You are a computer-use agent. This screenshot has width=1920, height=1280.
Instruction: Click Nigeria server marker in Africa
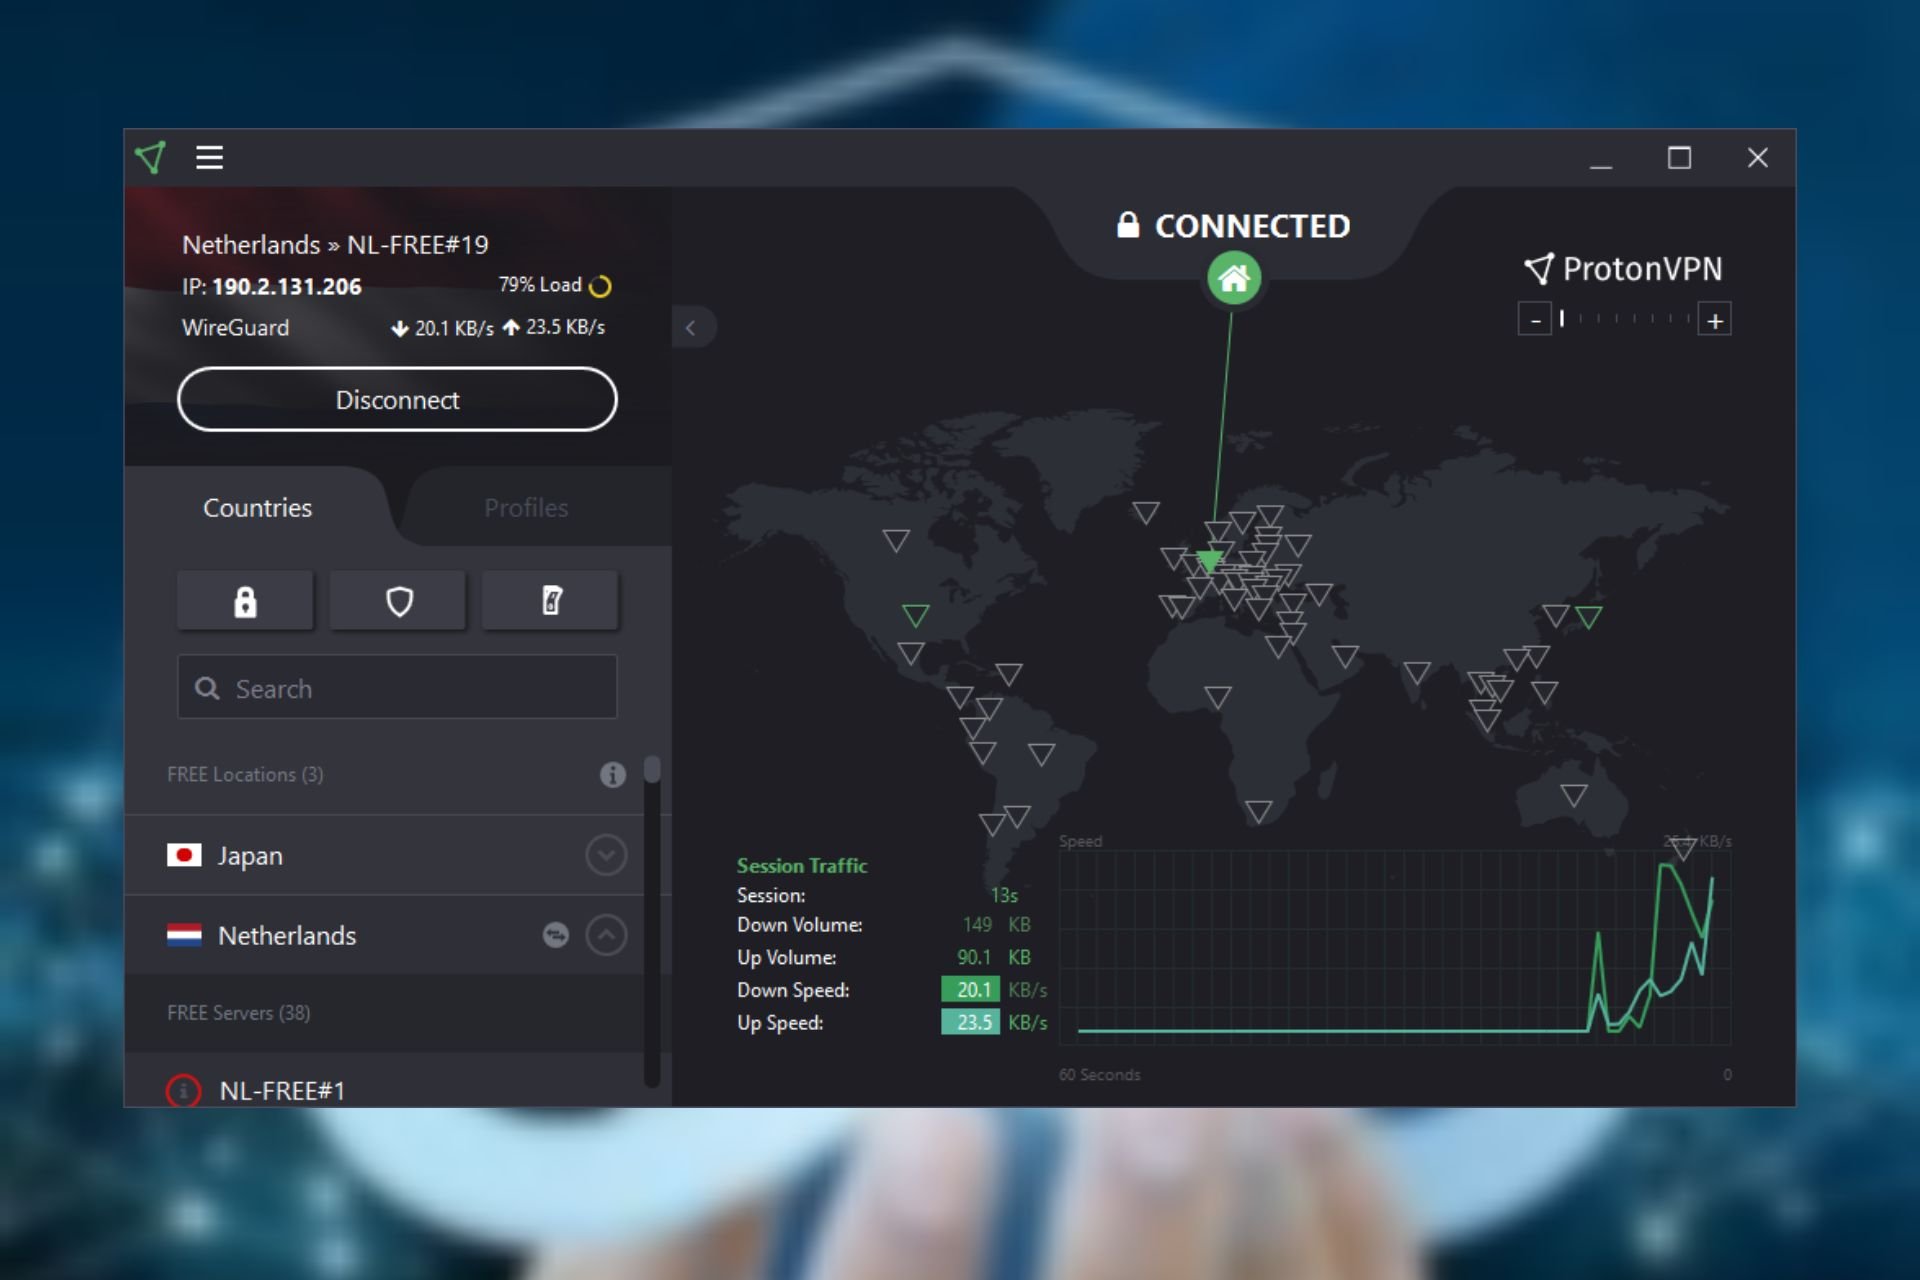coord(1218,696)
